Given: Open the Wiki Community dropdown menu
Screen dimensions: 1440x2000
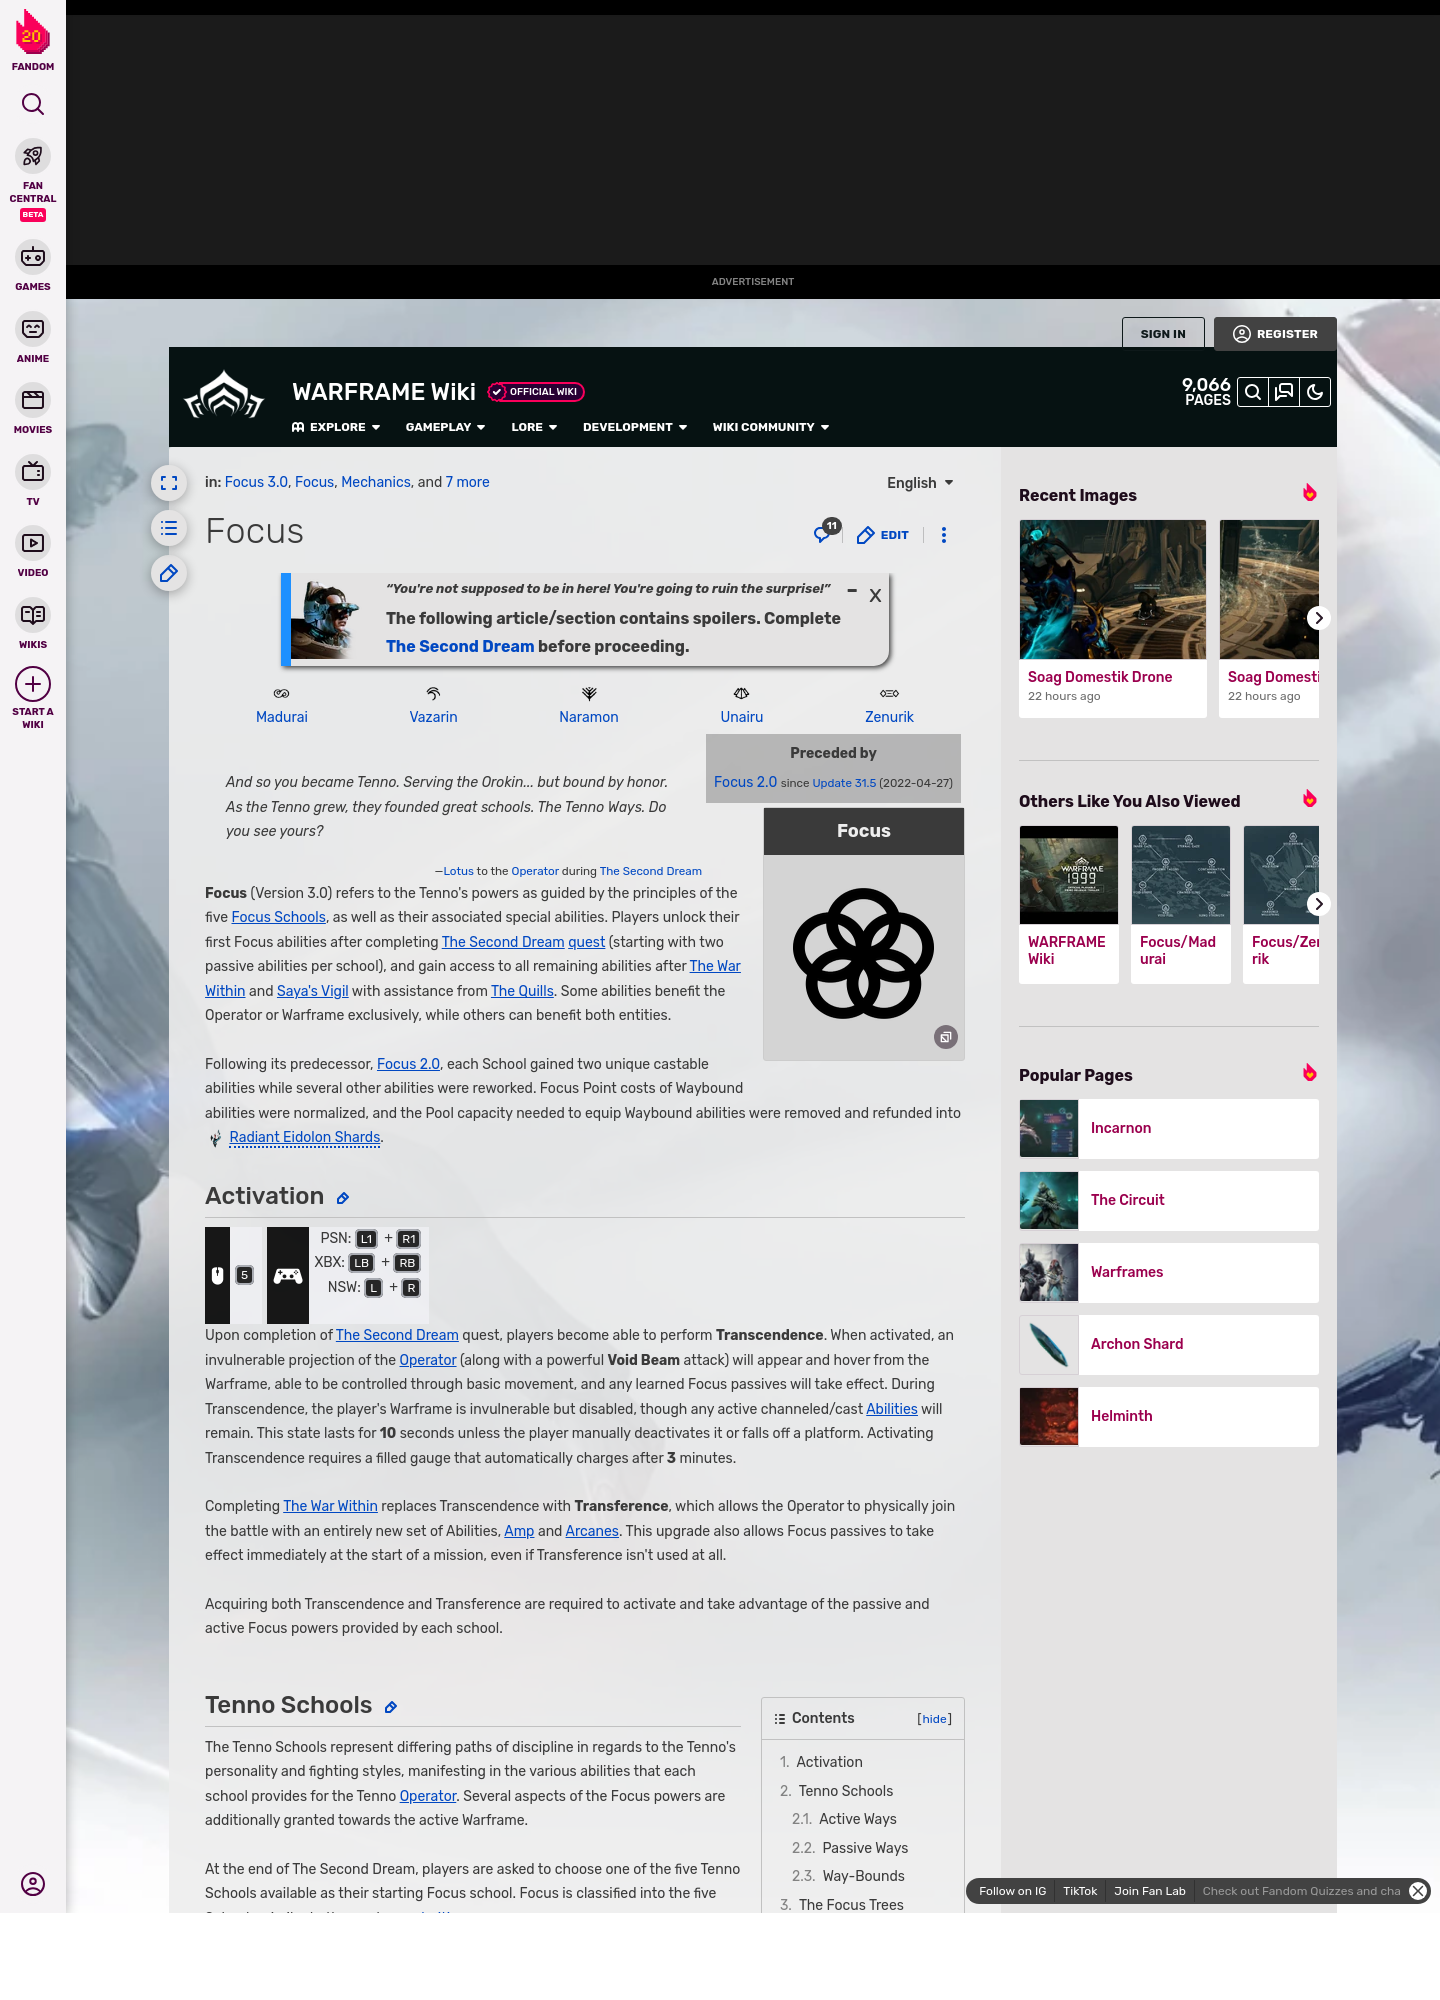Looking at the screenshot, I should 771,427.
